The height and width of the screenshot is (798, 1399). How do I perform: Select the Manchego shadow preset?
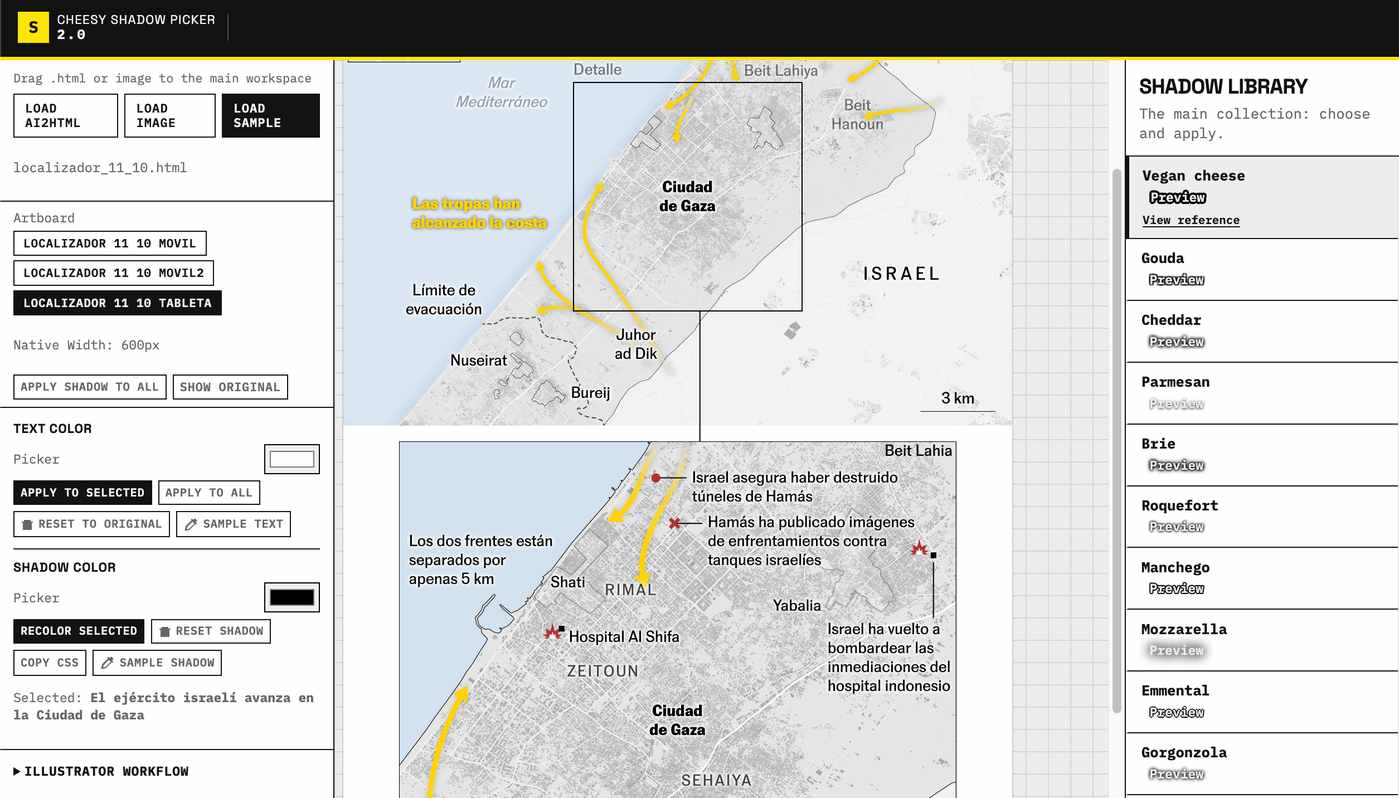pos(1262,578)
